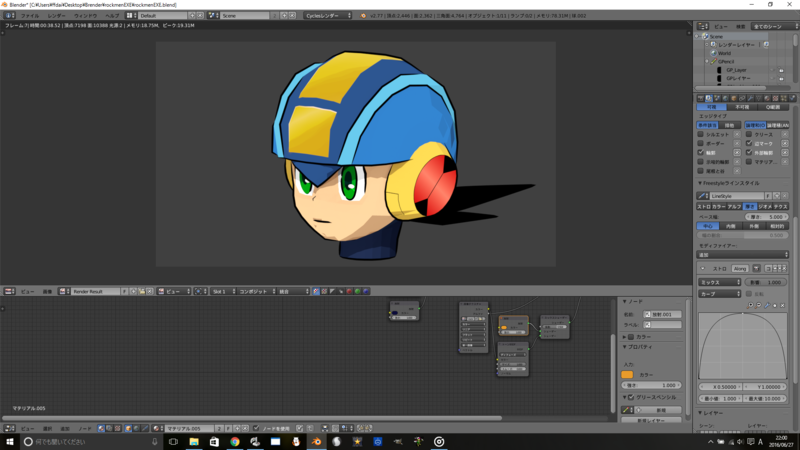
Task: Open the orange カラー input swatch
Action: point(627,374)
